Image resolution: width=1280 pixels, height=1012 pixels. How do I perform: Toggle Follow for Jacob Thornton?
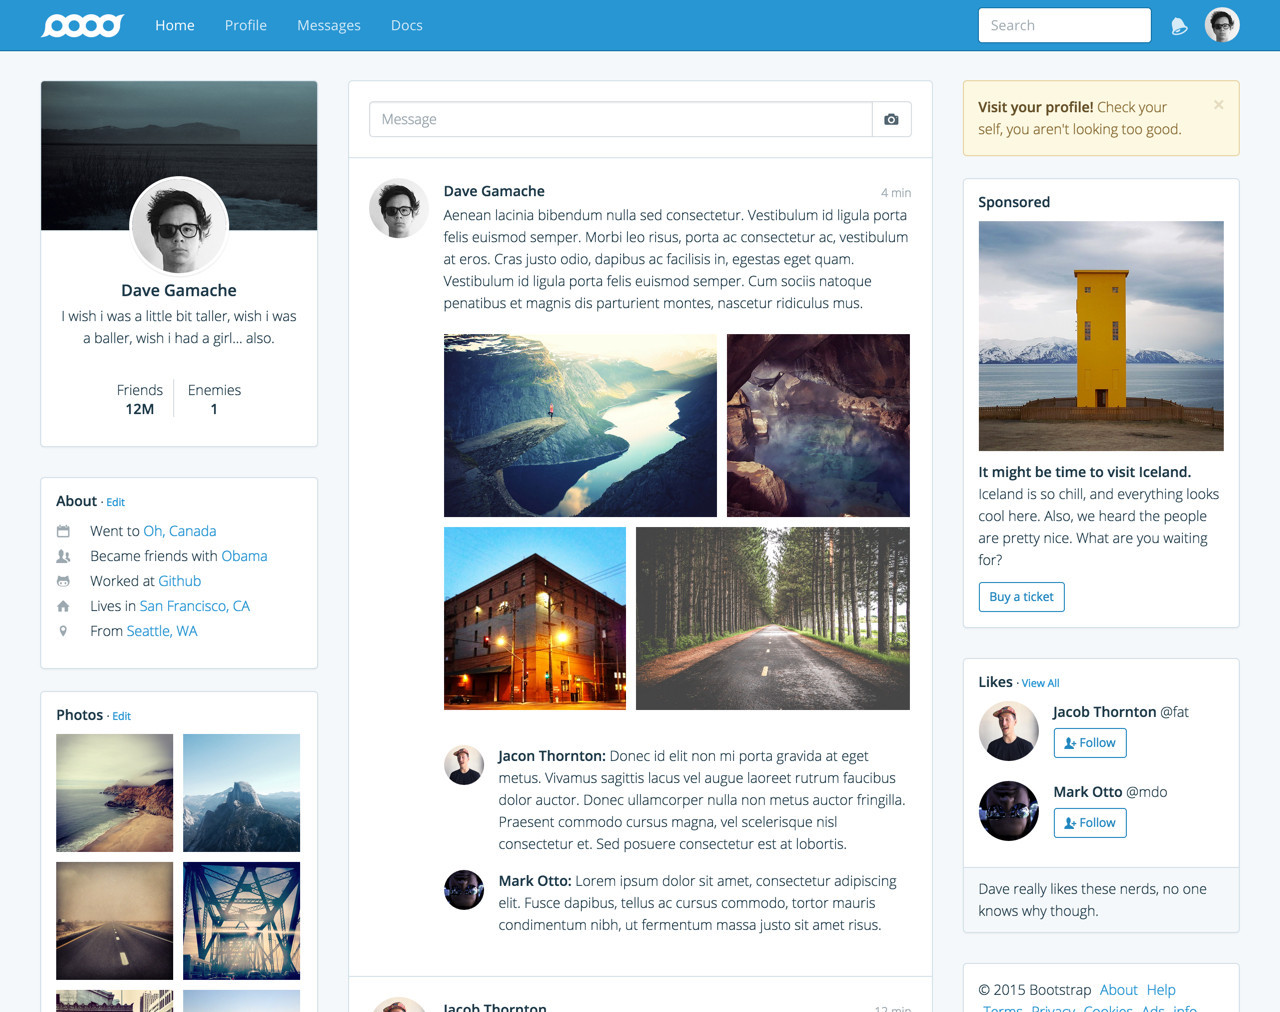point(1089,742)
